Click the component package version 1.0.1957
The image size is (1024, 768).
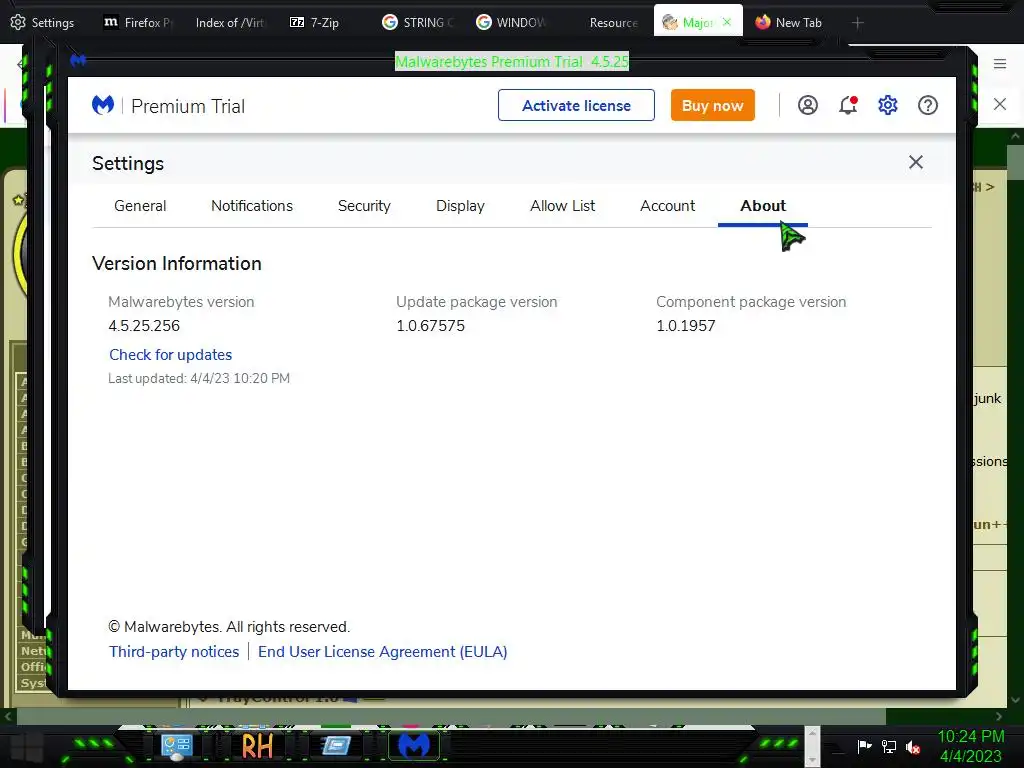pyautogui.click(x=686, y=325)
